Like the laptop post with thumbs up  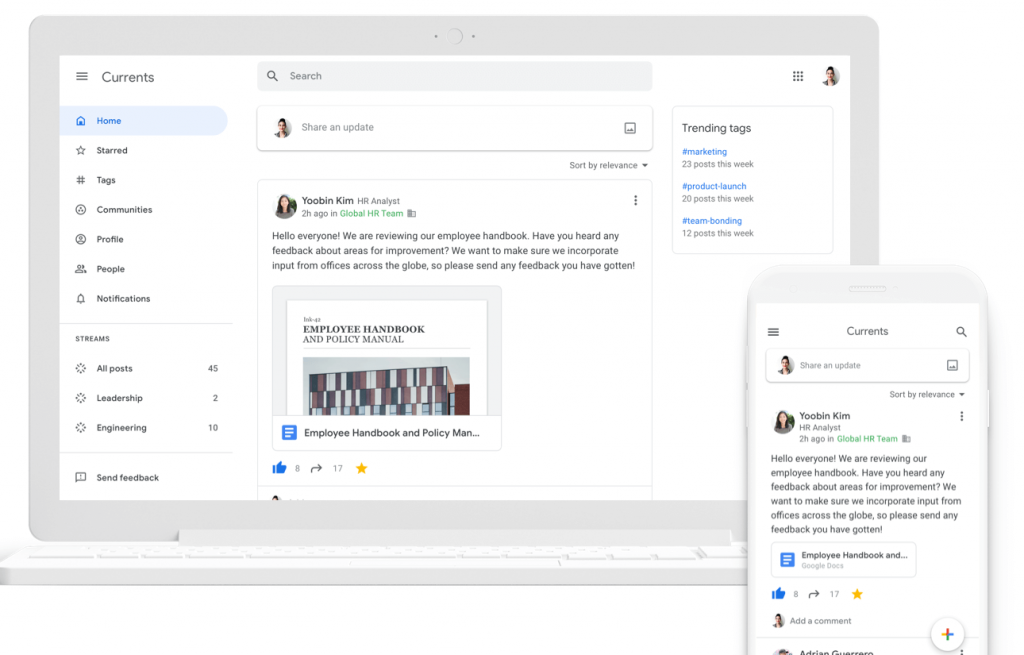[x=280, y=468]
